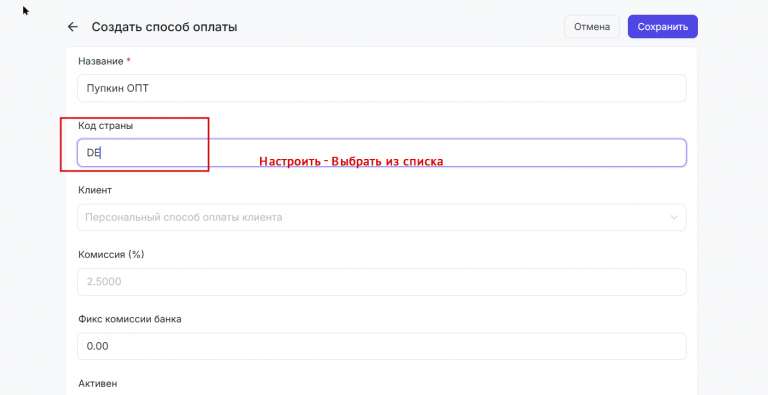Click the Комиссия (%) label
Image resolution: width=768 pixels, height=395 pixels.
pos(111,255)
